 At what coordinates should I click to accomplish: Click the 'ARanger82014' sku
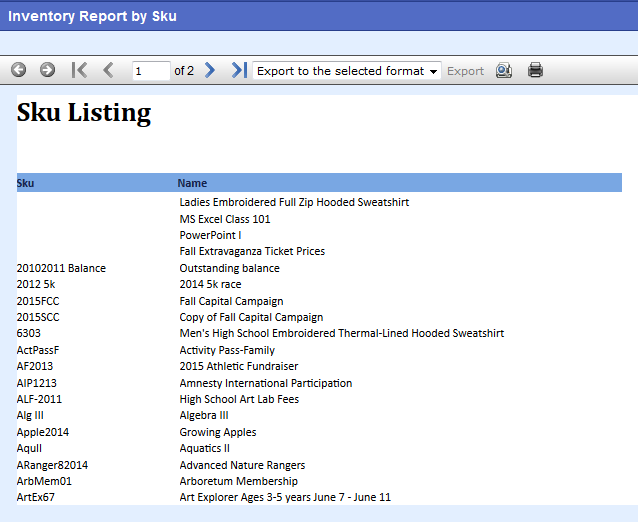tap(52, 465)
